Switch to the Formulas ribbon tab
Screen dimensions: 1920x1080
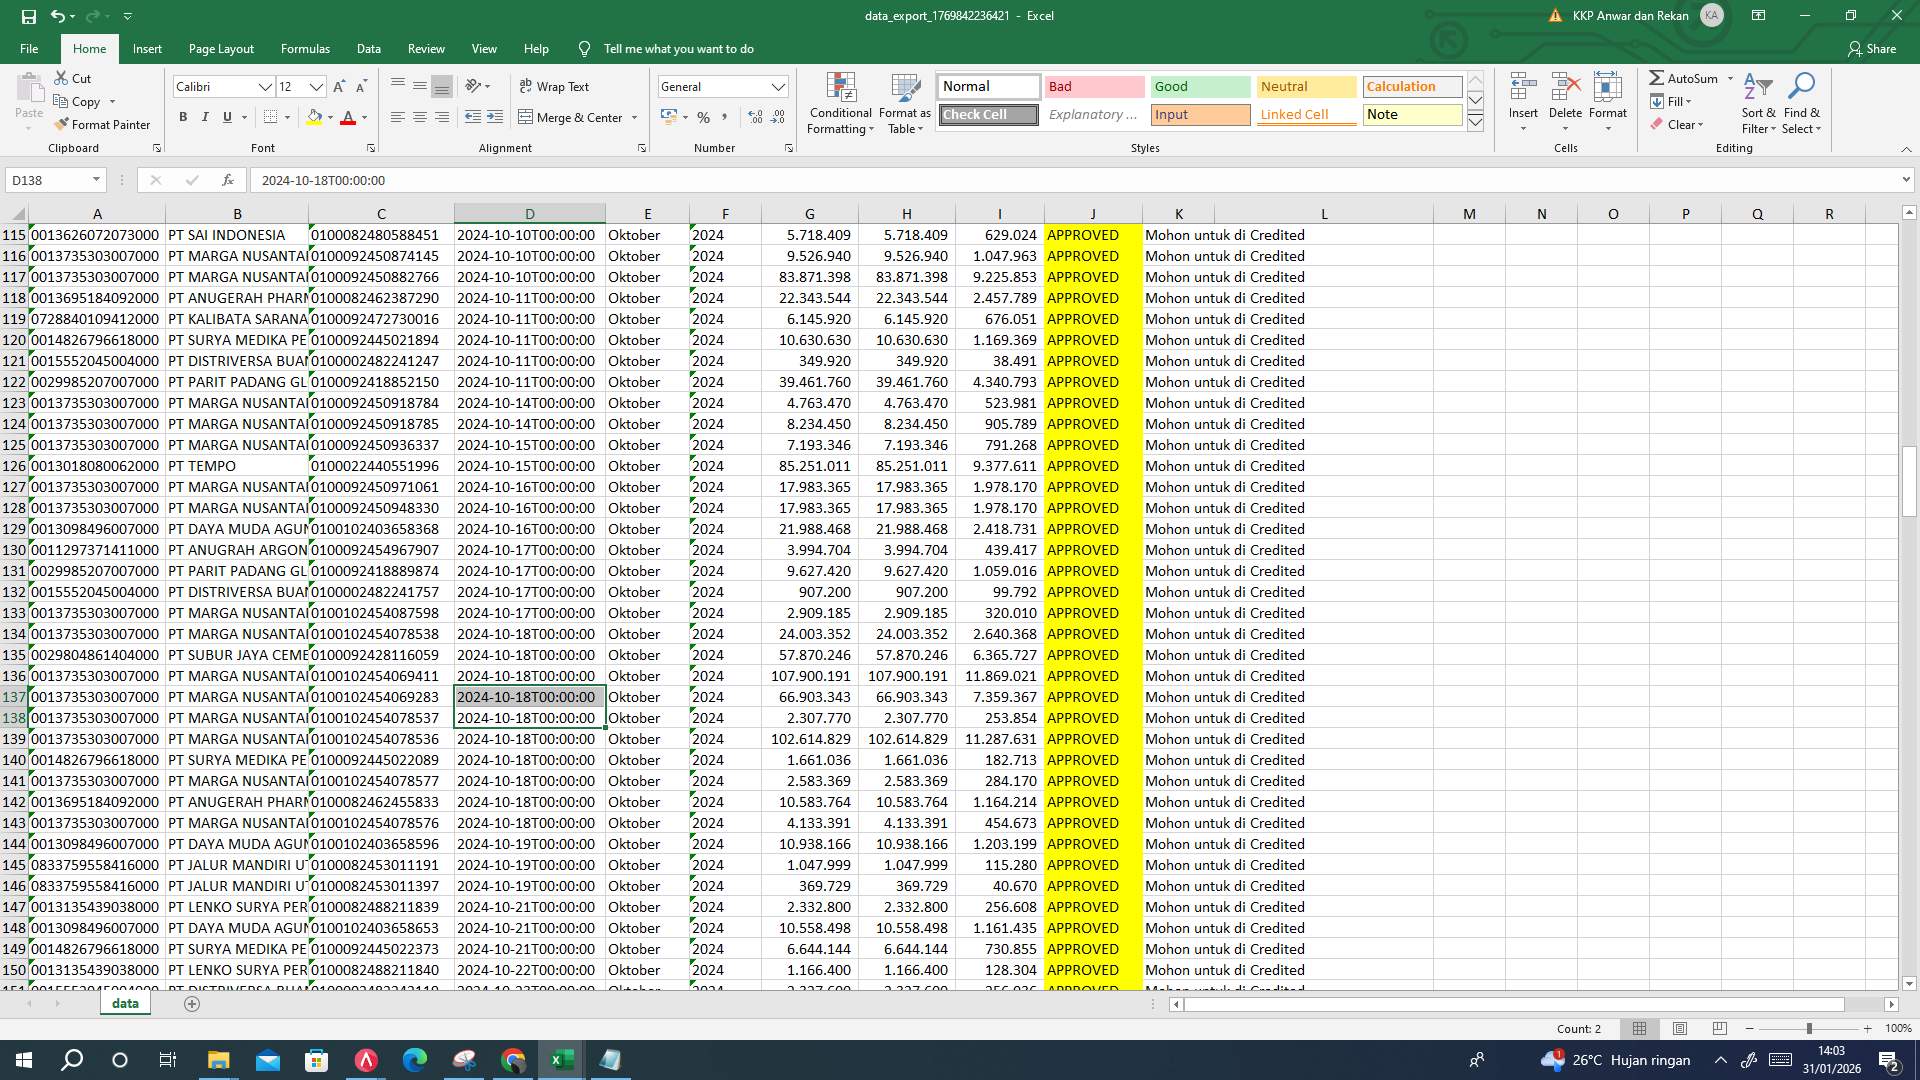305,48
